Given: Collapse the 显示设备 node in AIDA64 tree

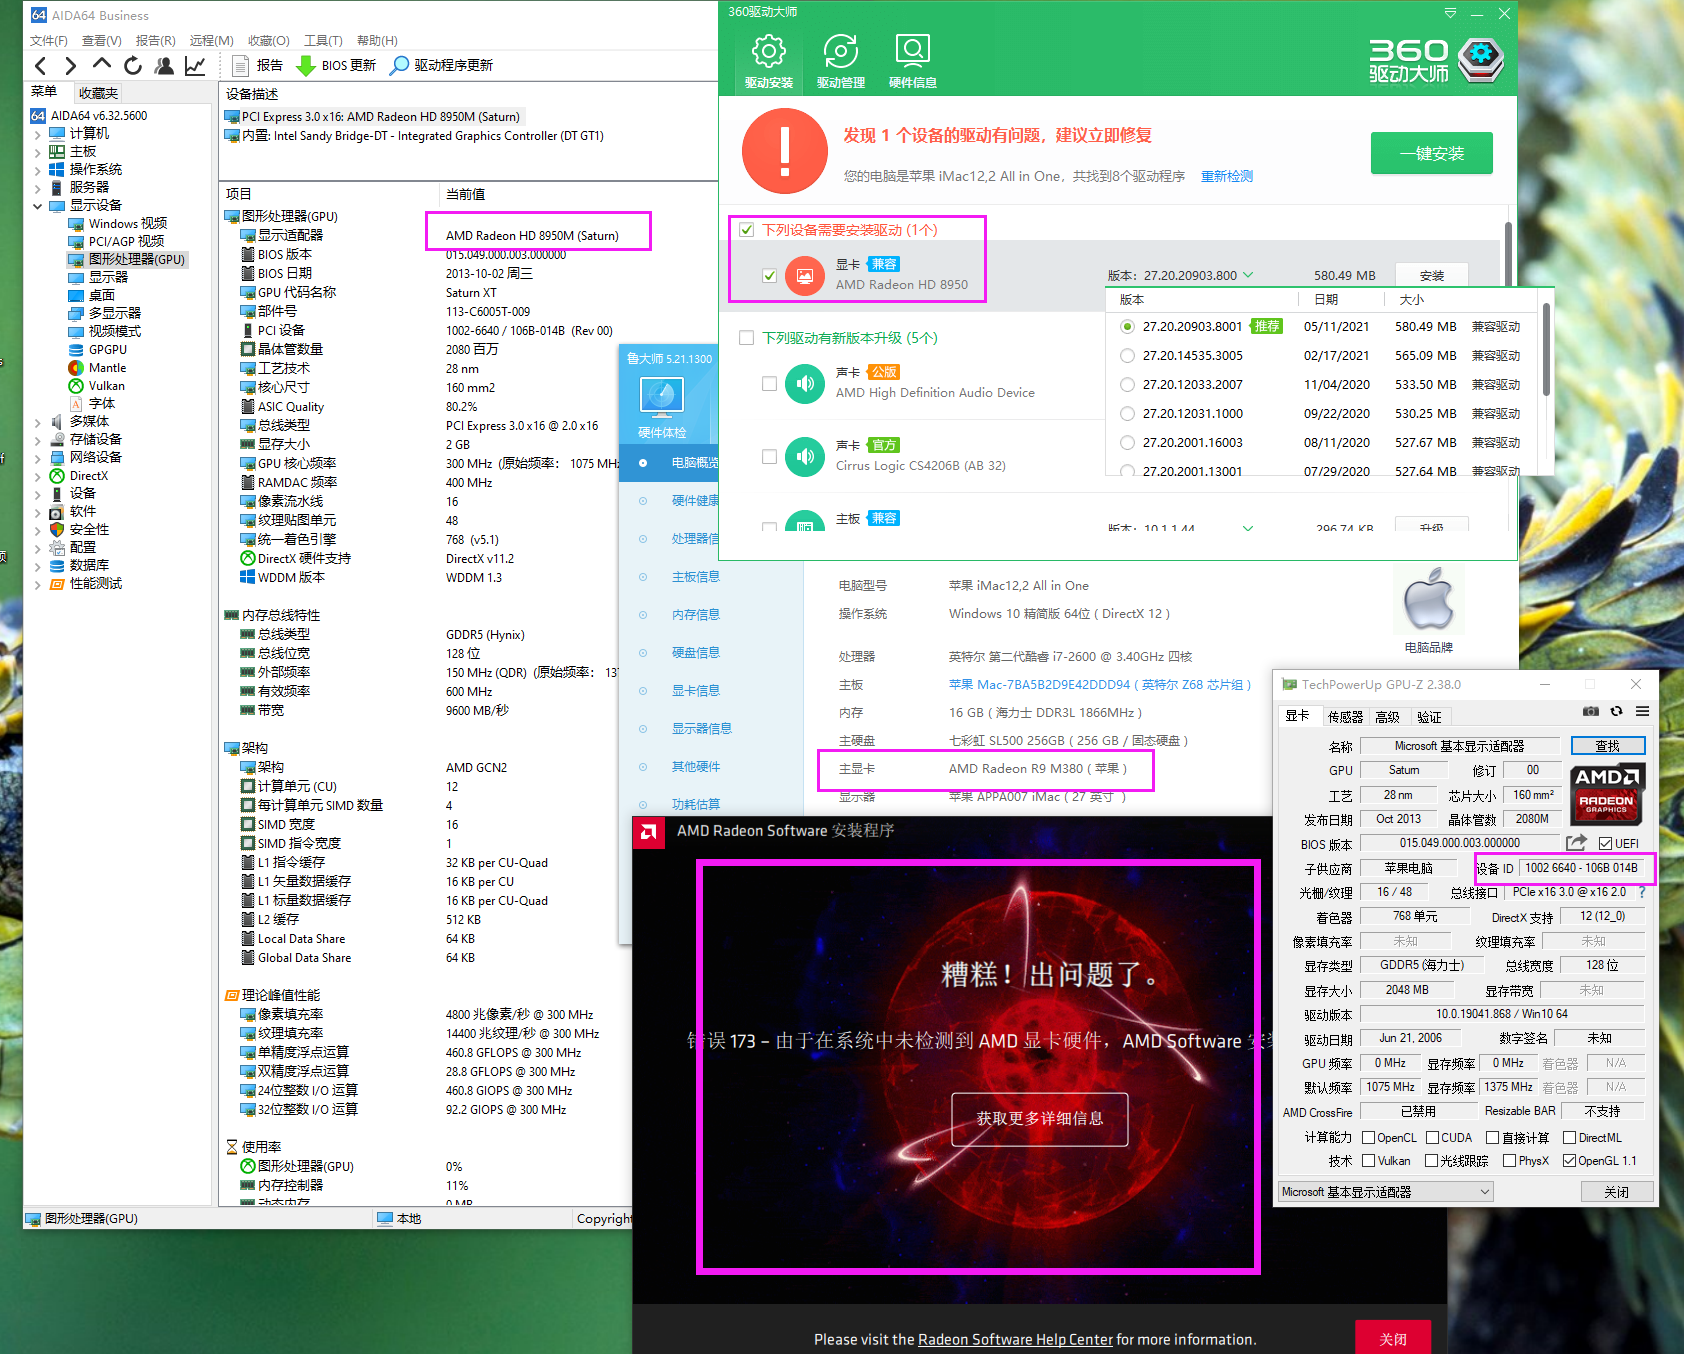Looking at the screenshot, I should click(38, 206).
